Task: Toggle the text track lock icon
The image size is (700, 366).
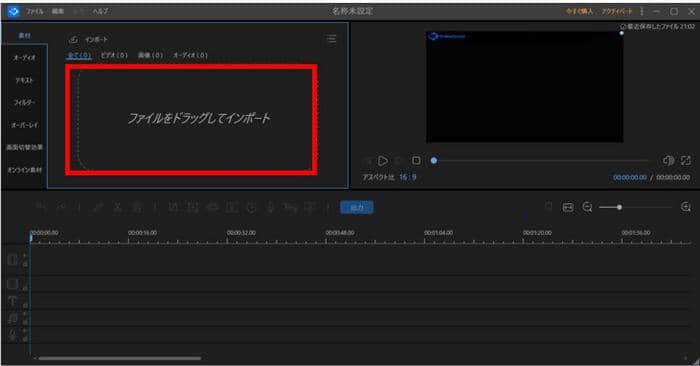Action: pos(25,306)
